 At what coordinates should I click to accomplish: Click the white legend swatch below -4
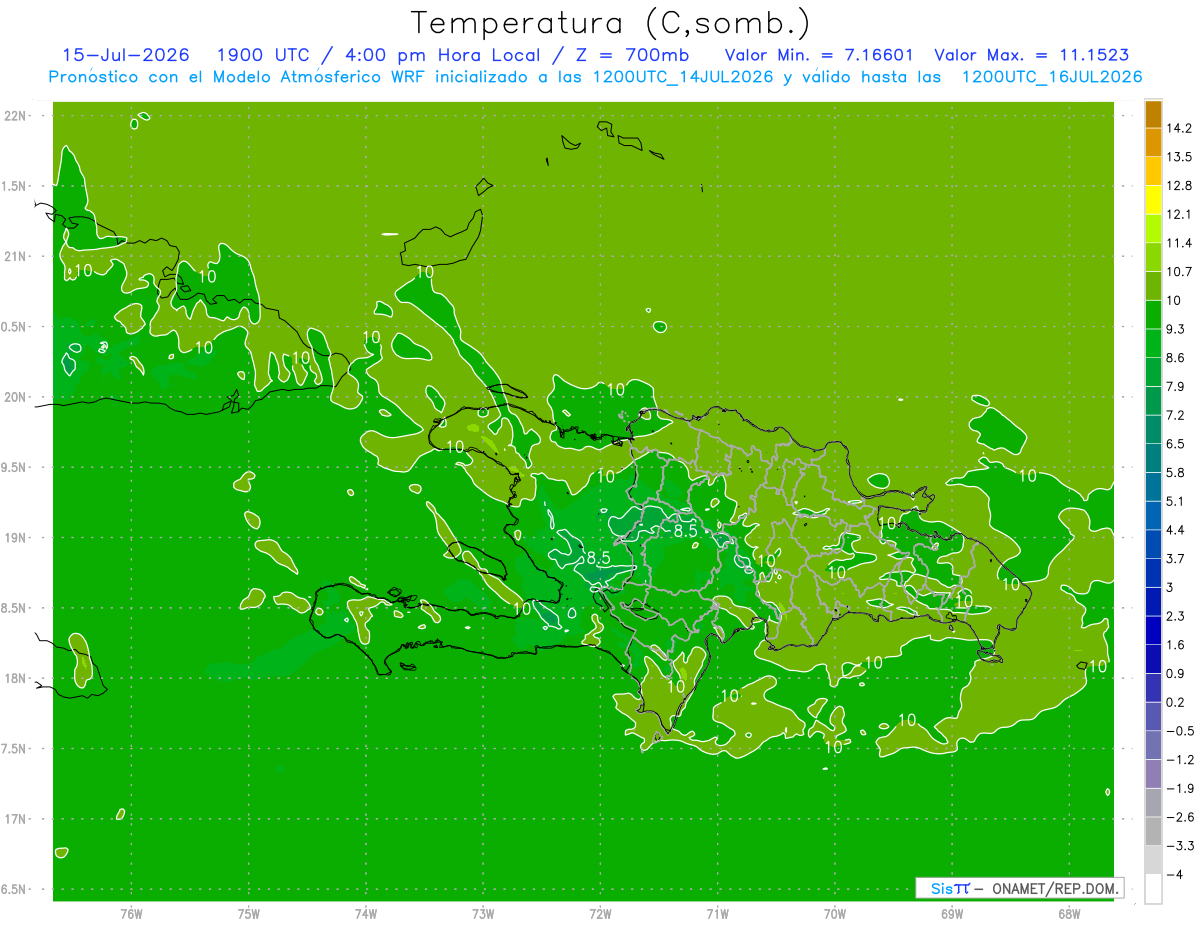(1153, 889)
